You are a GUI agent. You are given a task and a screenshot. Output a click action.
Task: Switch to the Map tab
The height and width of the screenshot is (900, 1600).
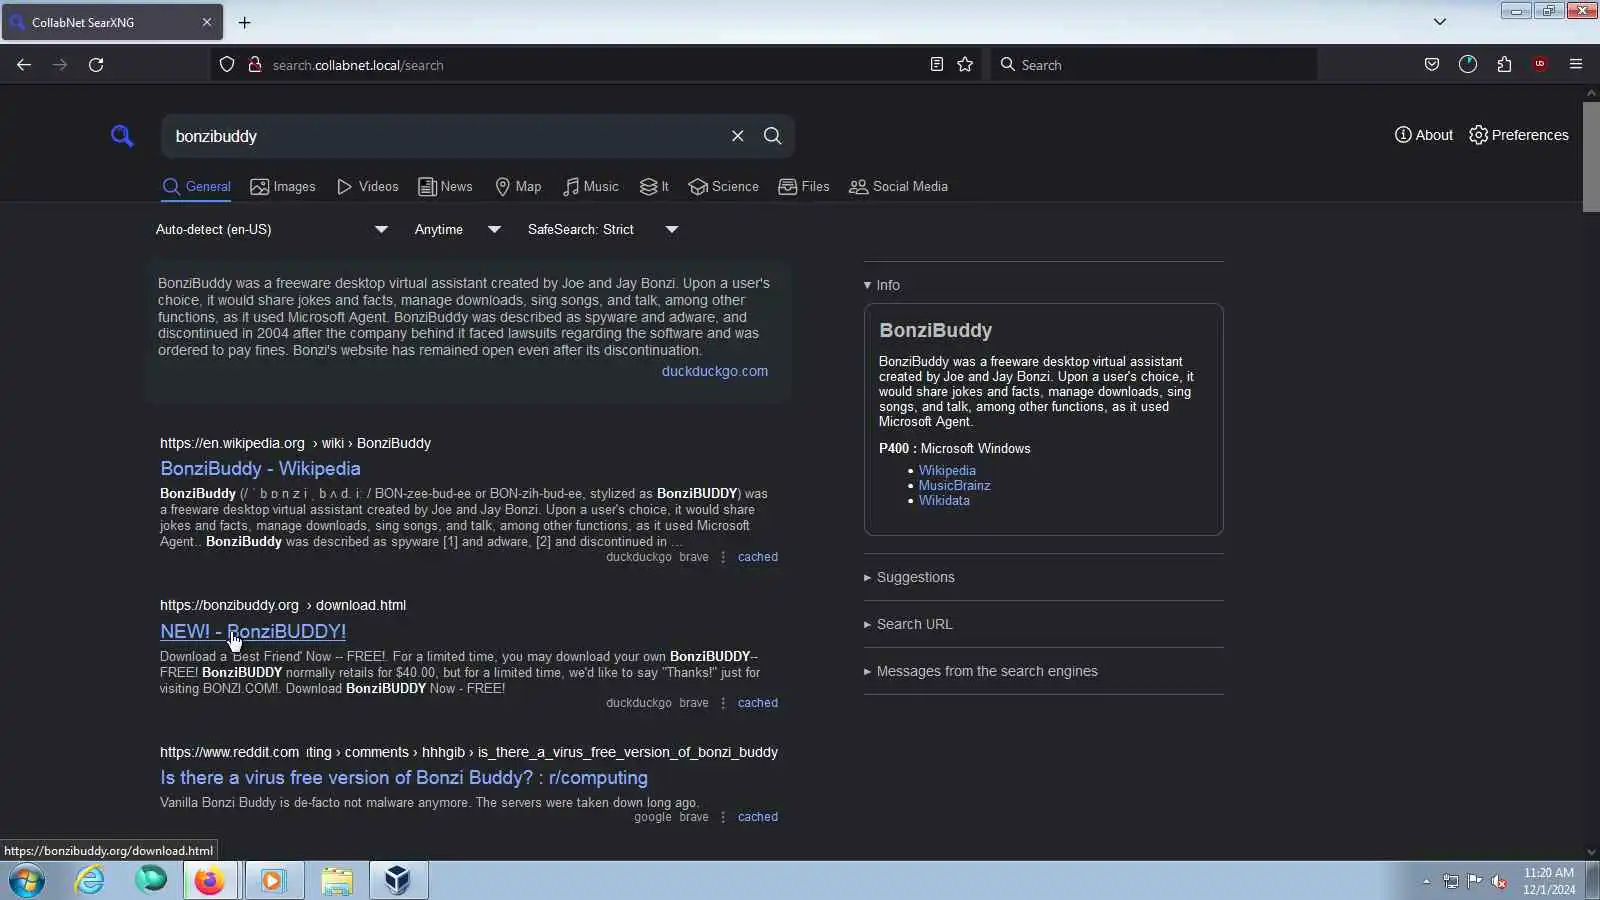click(x=518, y=187)
